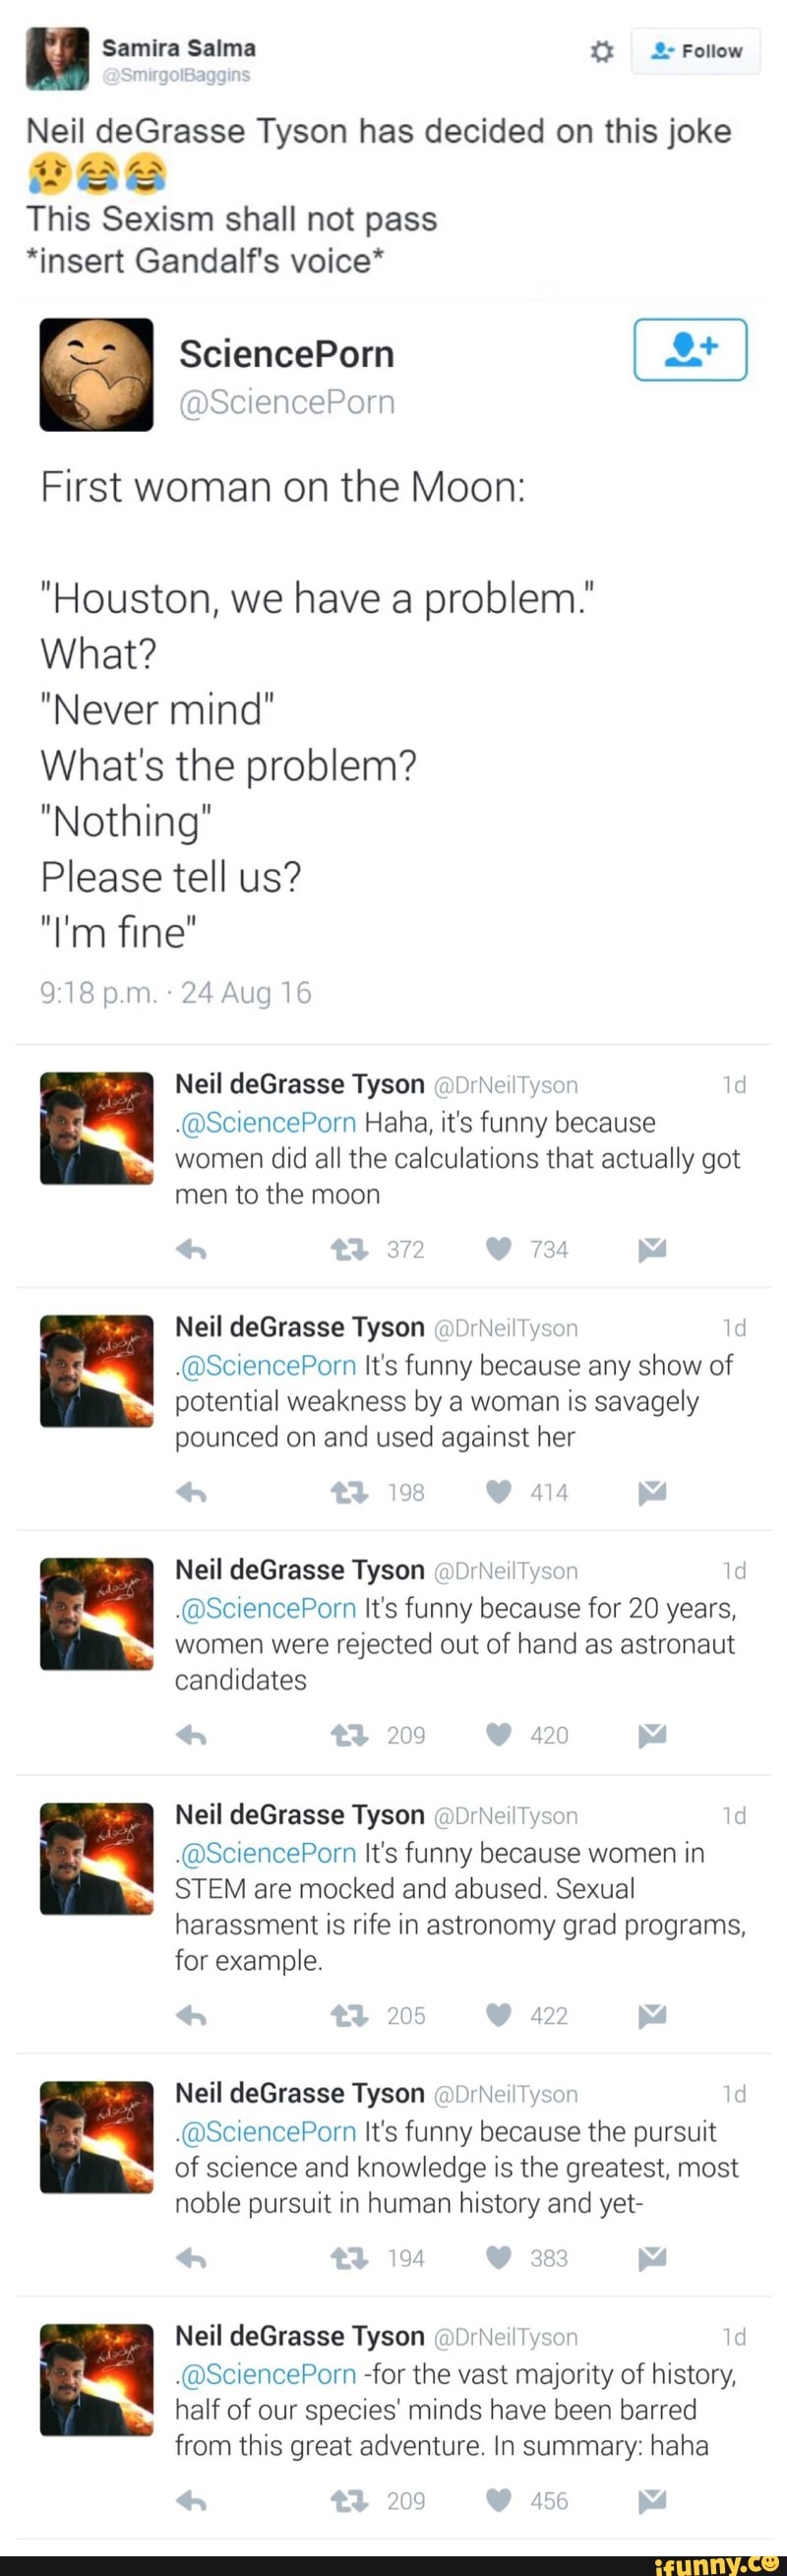Viewport: 787px width, 2576px height.
Task: Follow Samira Salma
Action: pos(696,52)
